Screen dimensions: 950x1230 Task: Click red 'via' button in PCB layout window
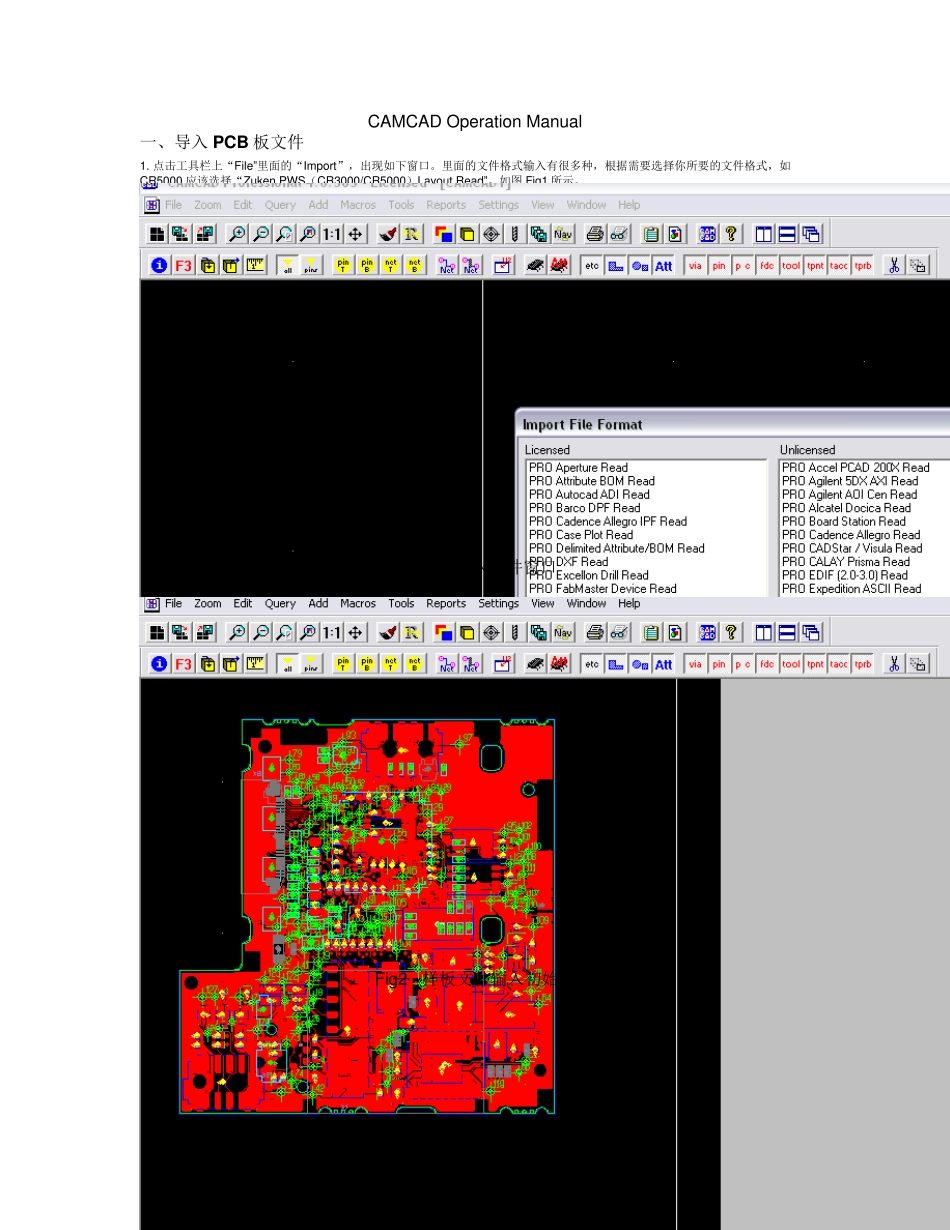695,664
